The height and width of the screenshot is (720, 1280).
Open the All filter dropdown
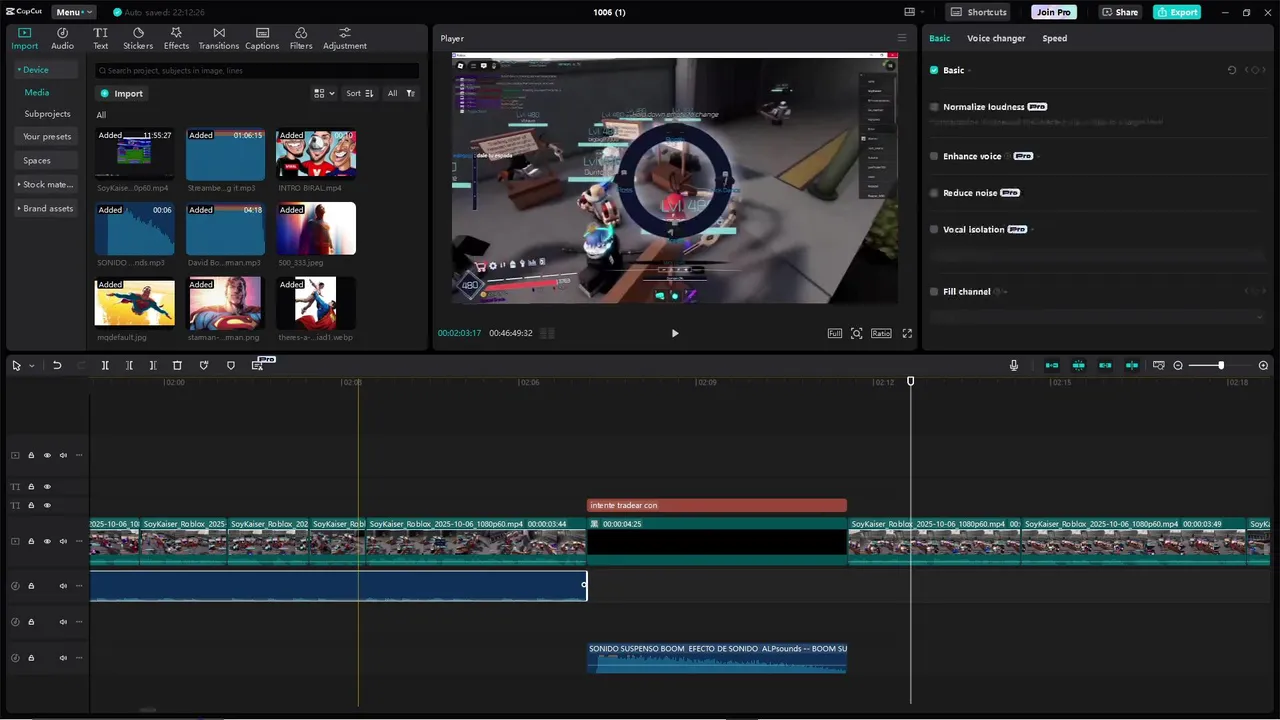pos(400,93)
